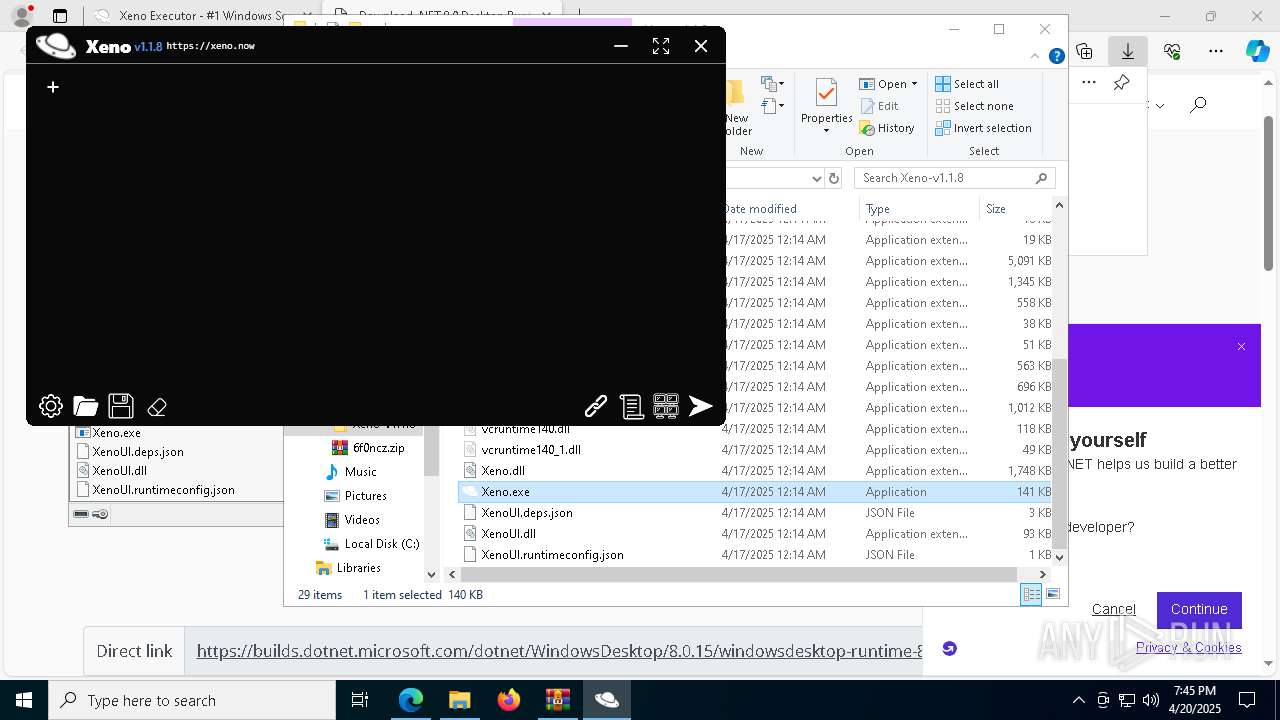Collapse the Explorer ribbon with chevron

(x=1036, y=56)
